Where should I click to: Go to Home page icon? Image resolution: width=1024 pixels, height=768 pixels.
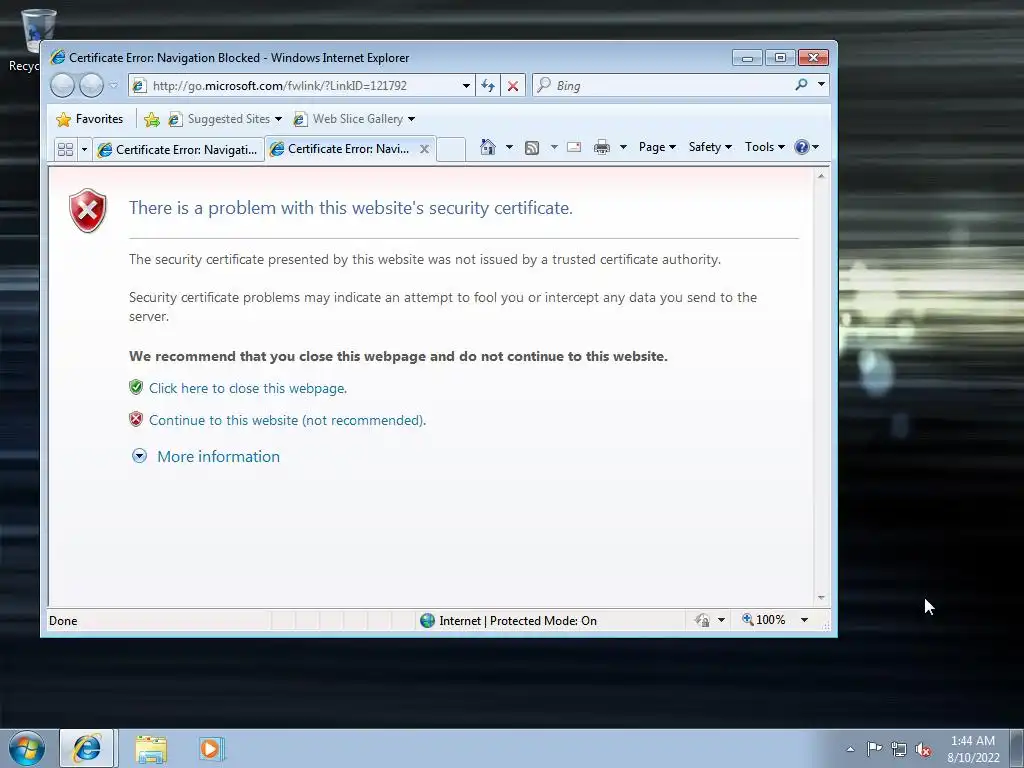coord(488,147)
